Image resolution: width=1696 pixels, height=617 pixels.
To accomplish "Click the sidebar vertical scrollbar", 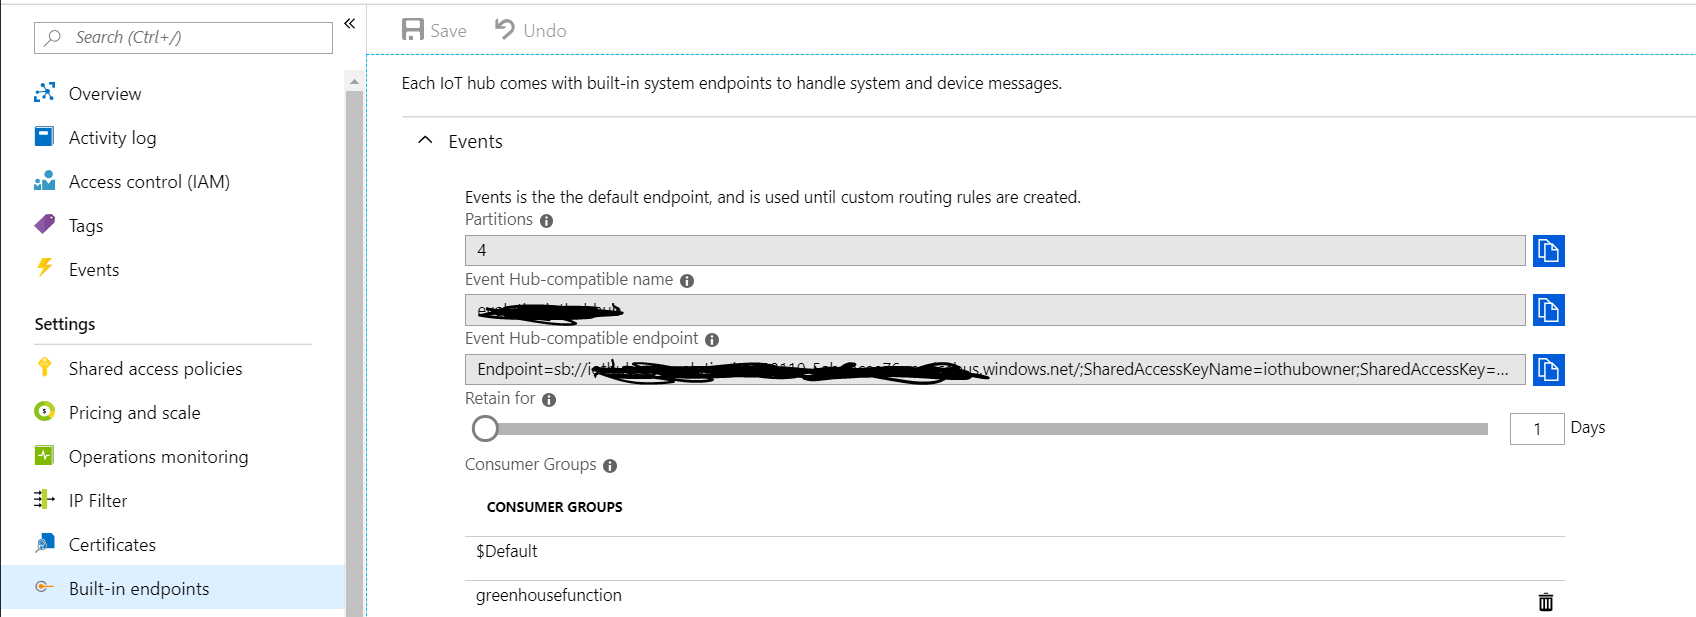I will pyautogui.click(x=354, y=352).
